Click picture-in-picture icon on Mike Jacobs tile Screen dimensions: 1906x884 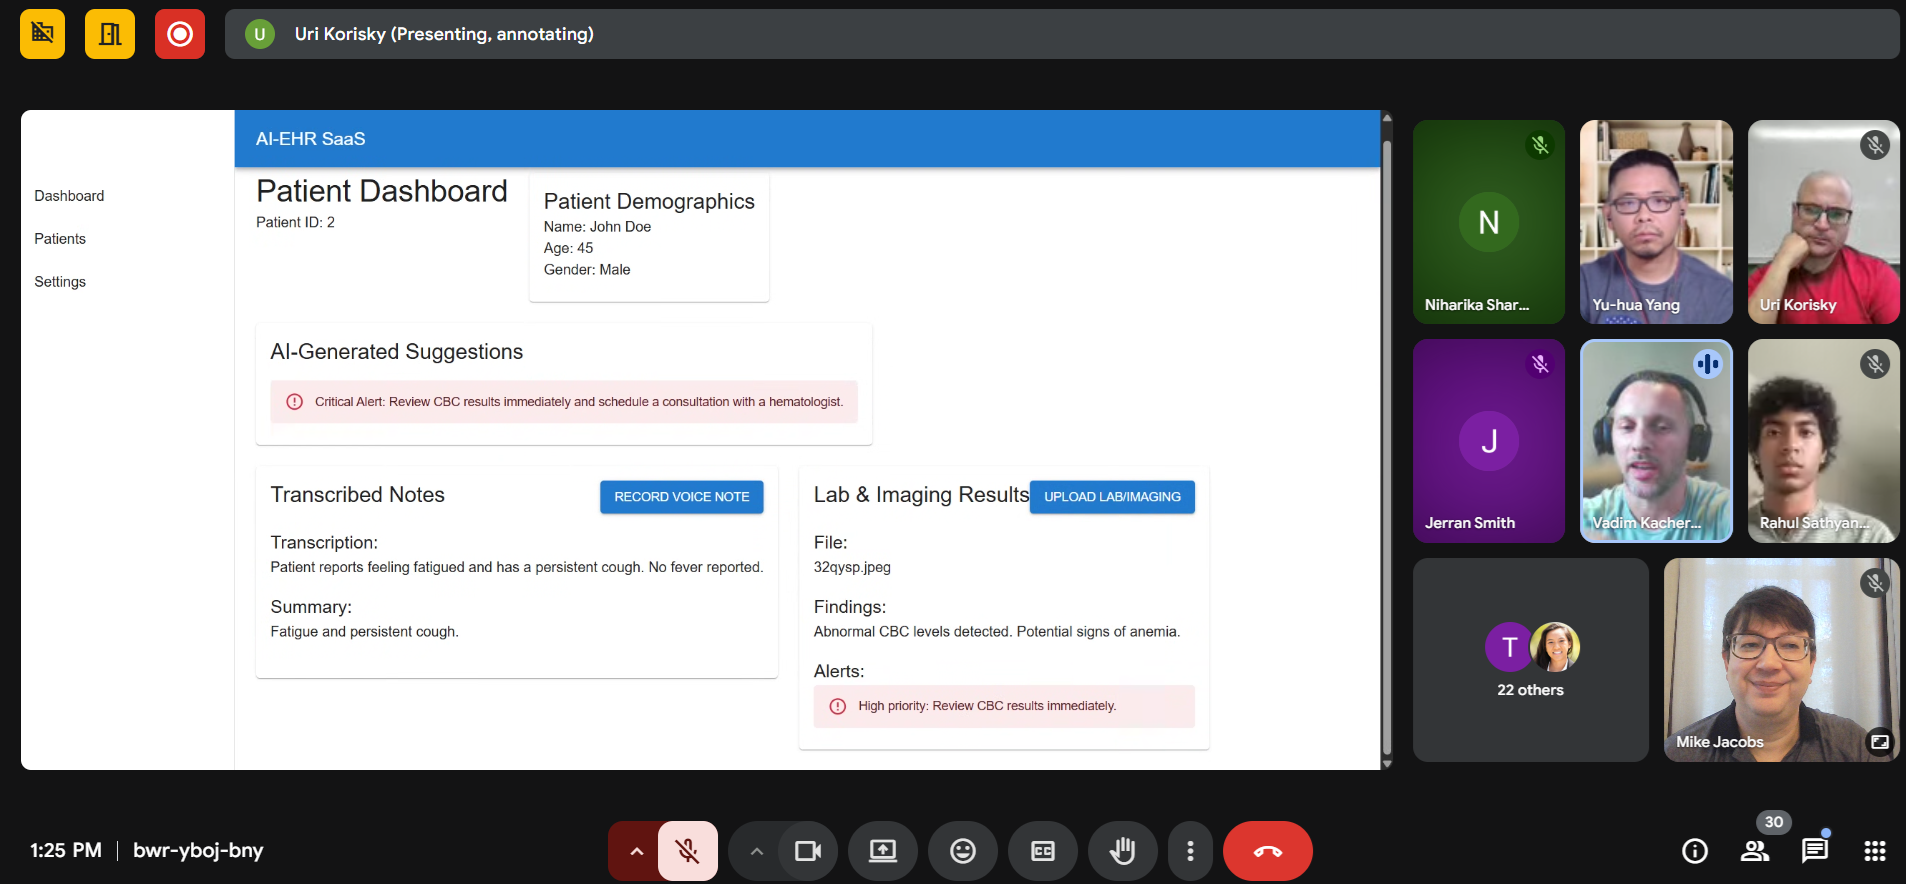point(1880,742)
